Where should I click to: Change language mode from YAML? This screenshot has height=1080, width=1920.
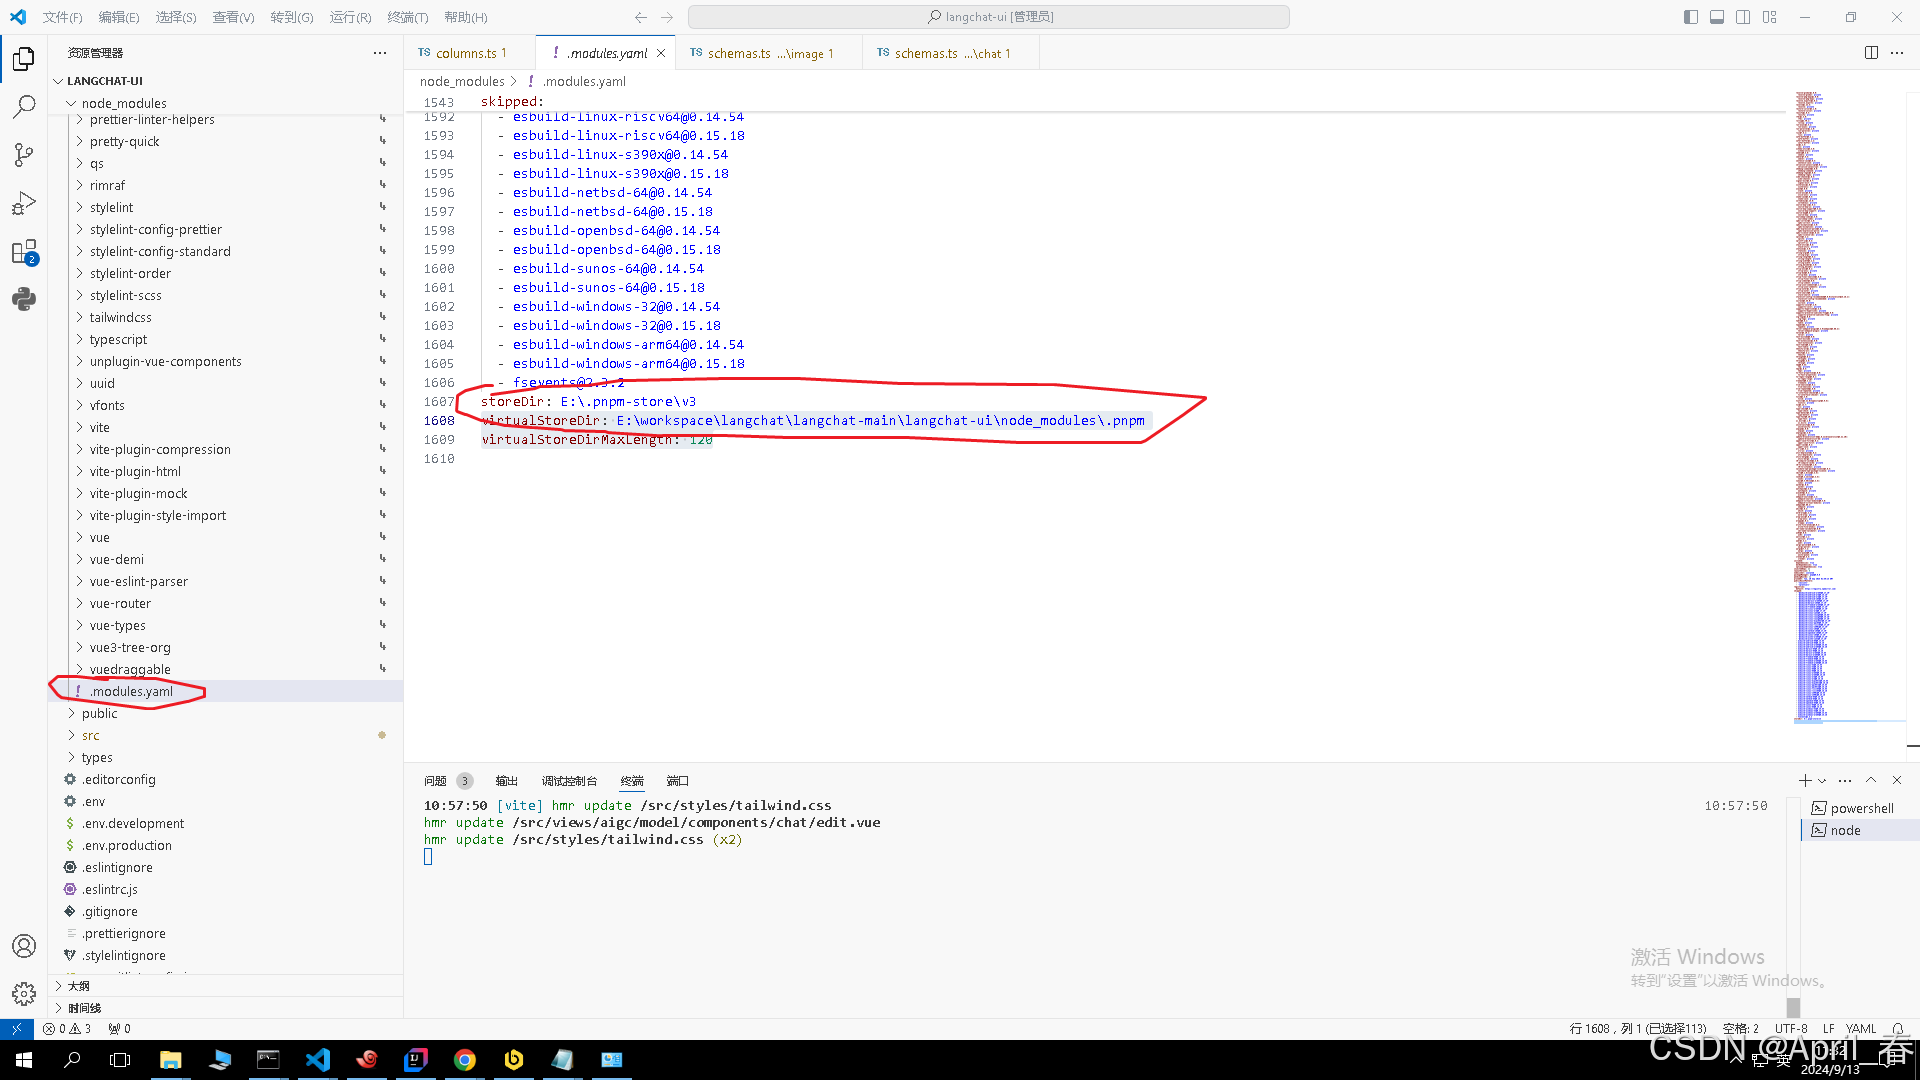tap(1861, 1029)
